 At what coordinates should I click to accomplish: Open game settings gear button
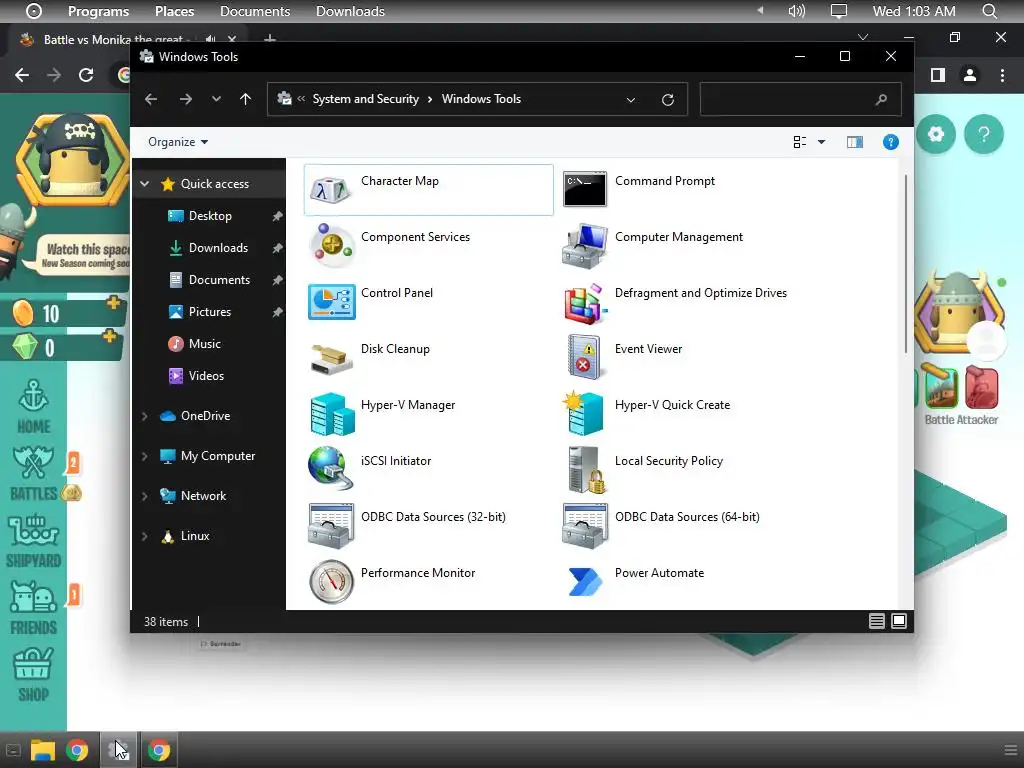936,135
